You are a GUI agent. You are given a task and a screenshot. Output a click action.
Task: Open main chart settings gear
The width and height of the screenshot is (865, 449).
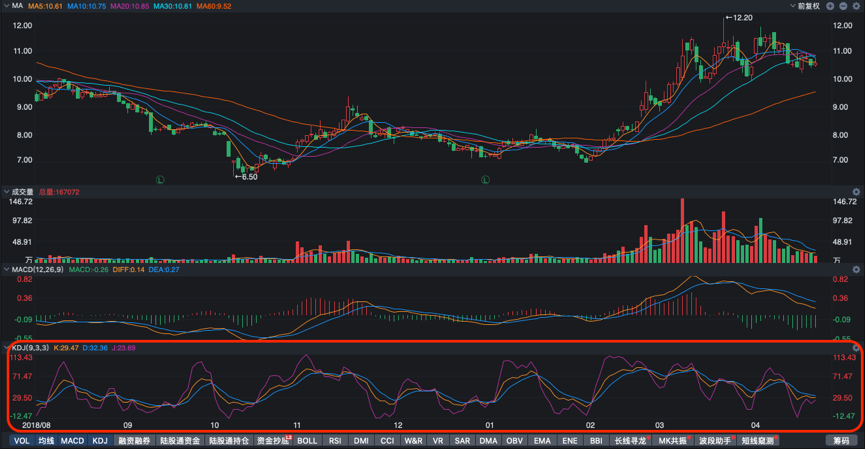tap(856, 6)
